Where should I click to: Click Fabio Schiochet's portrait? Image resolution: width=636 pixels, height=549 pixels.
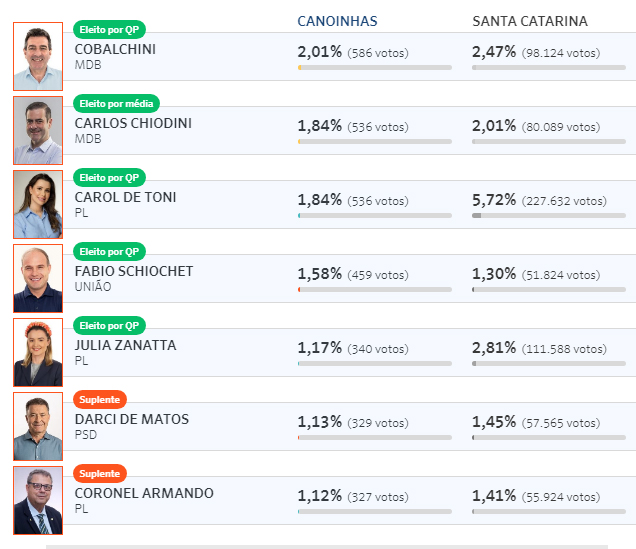tap(38, 278)
